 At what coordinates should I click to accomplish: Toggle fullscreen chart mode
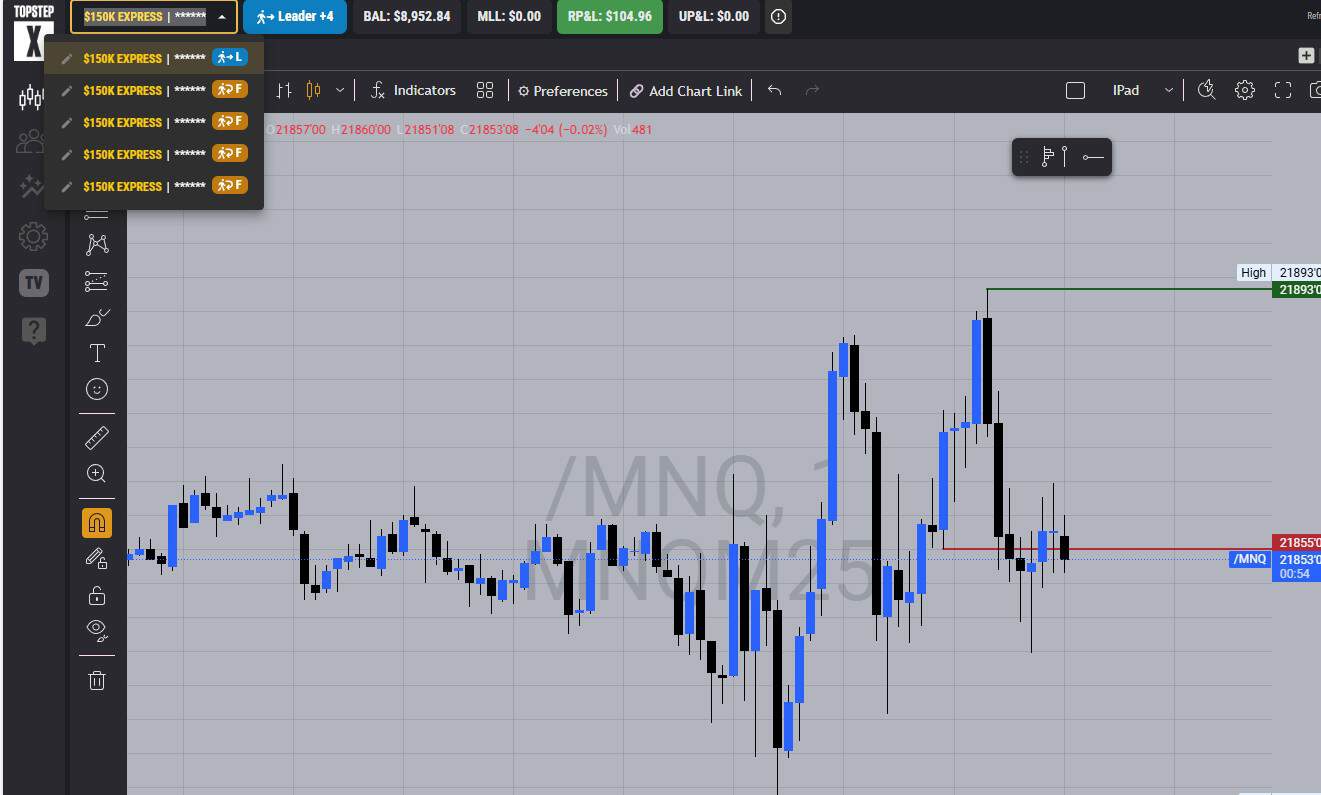(x=1283, y=91)
